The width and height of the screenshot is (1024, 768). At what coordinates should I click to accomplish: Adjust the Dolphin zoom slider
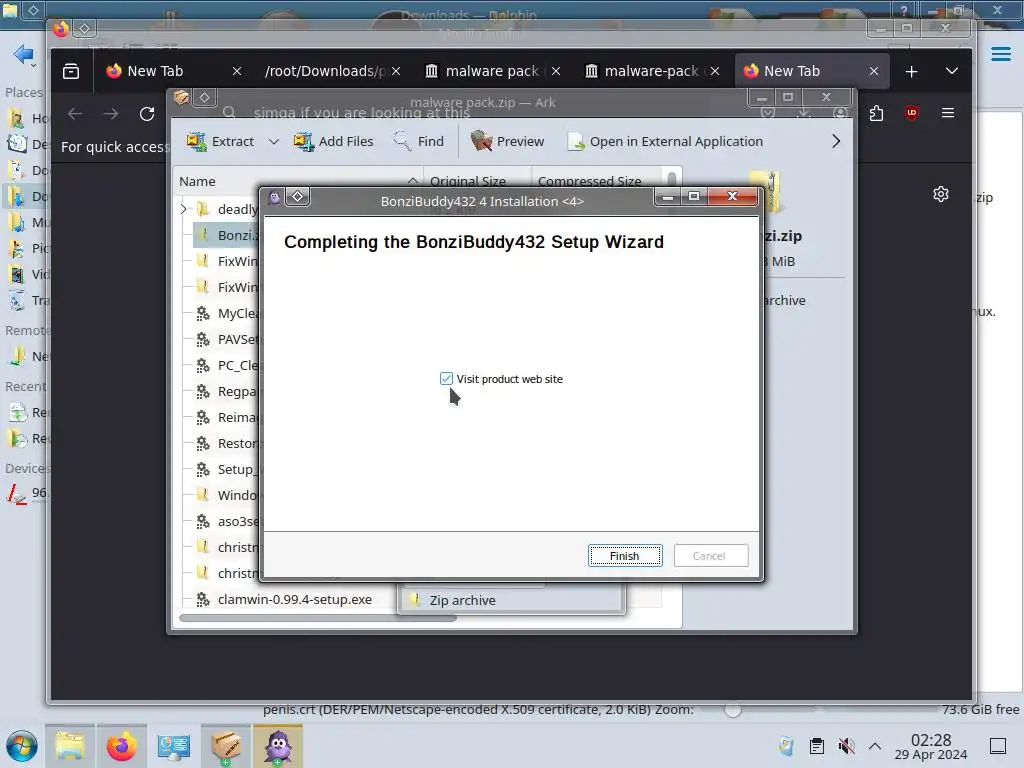click(733, 710)
